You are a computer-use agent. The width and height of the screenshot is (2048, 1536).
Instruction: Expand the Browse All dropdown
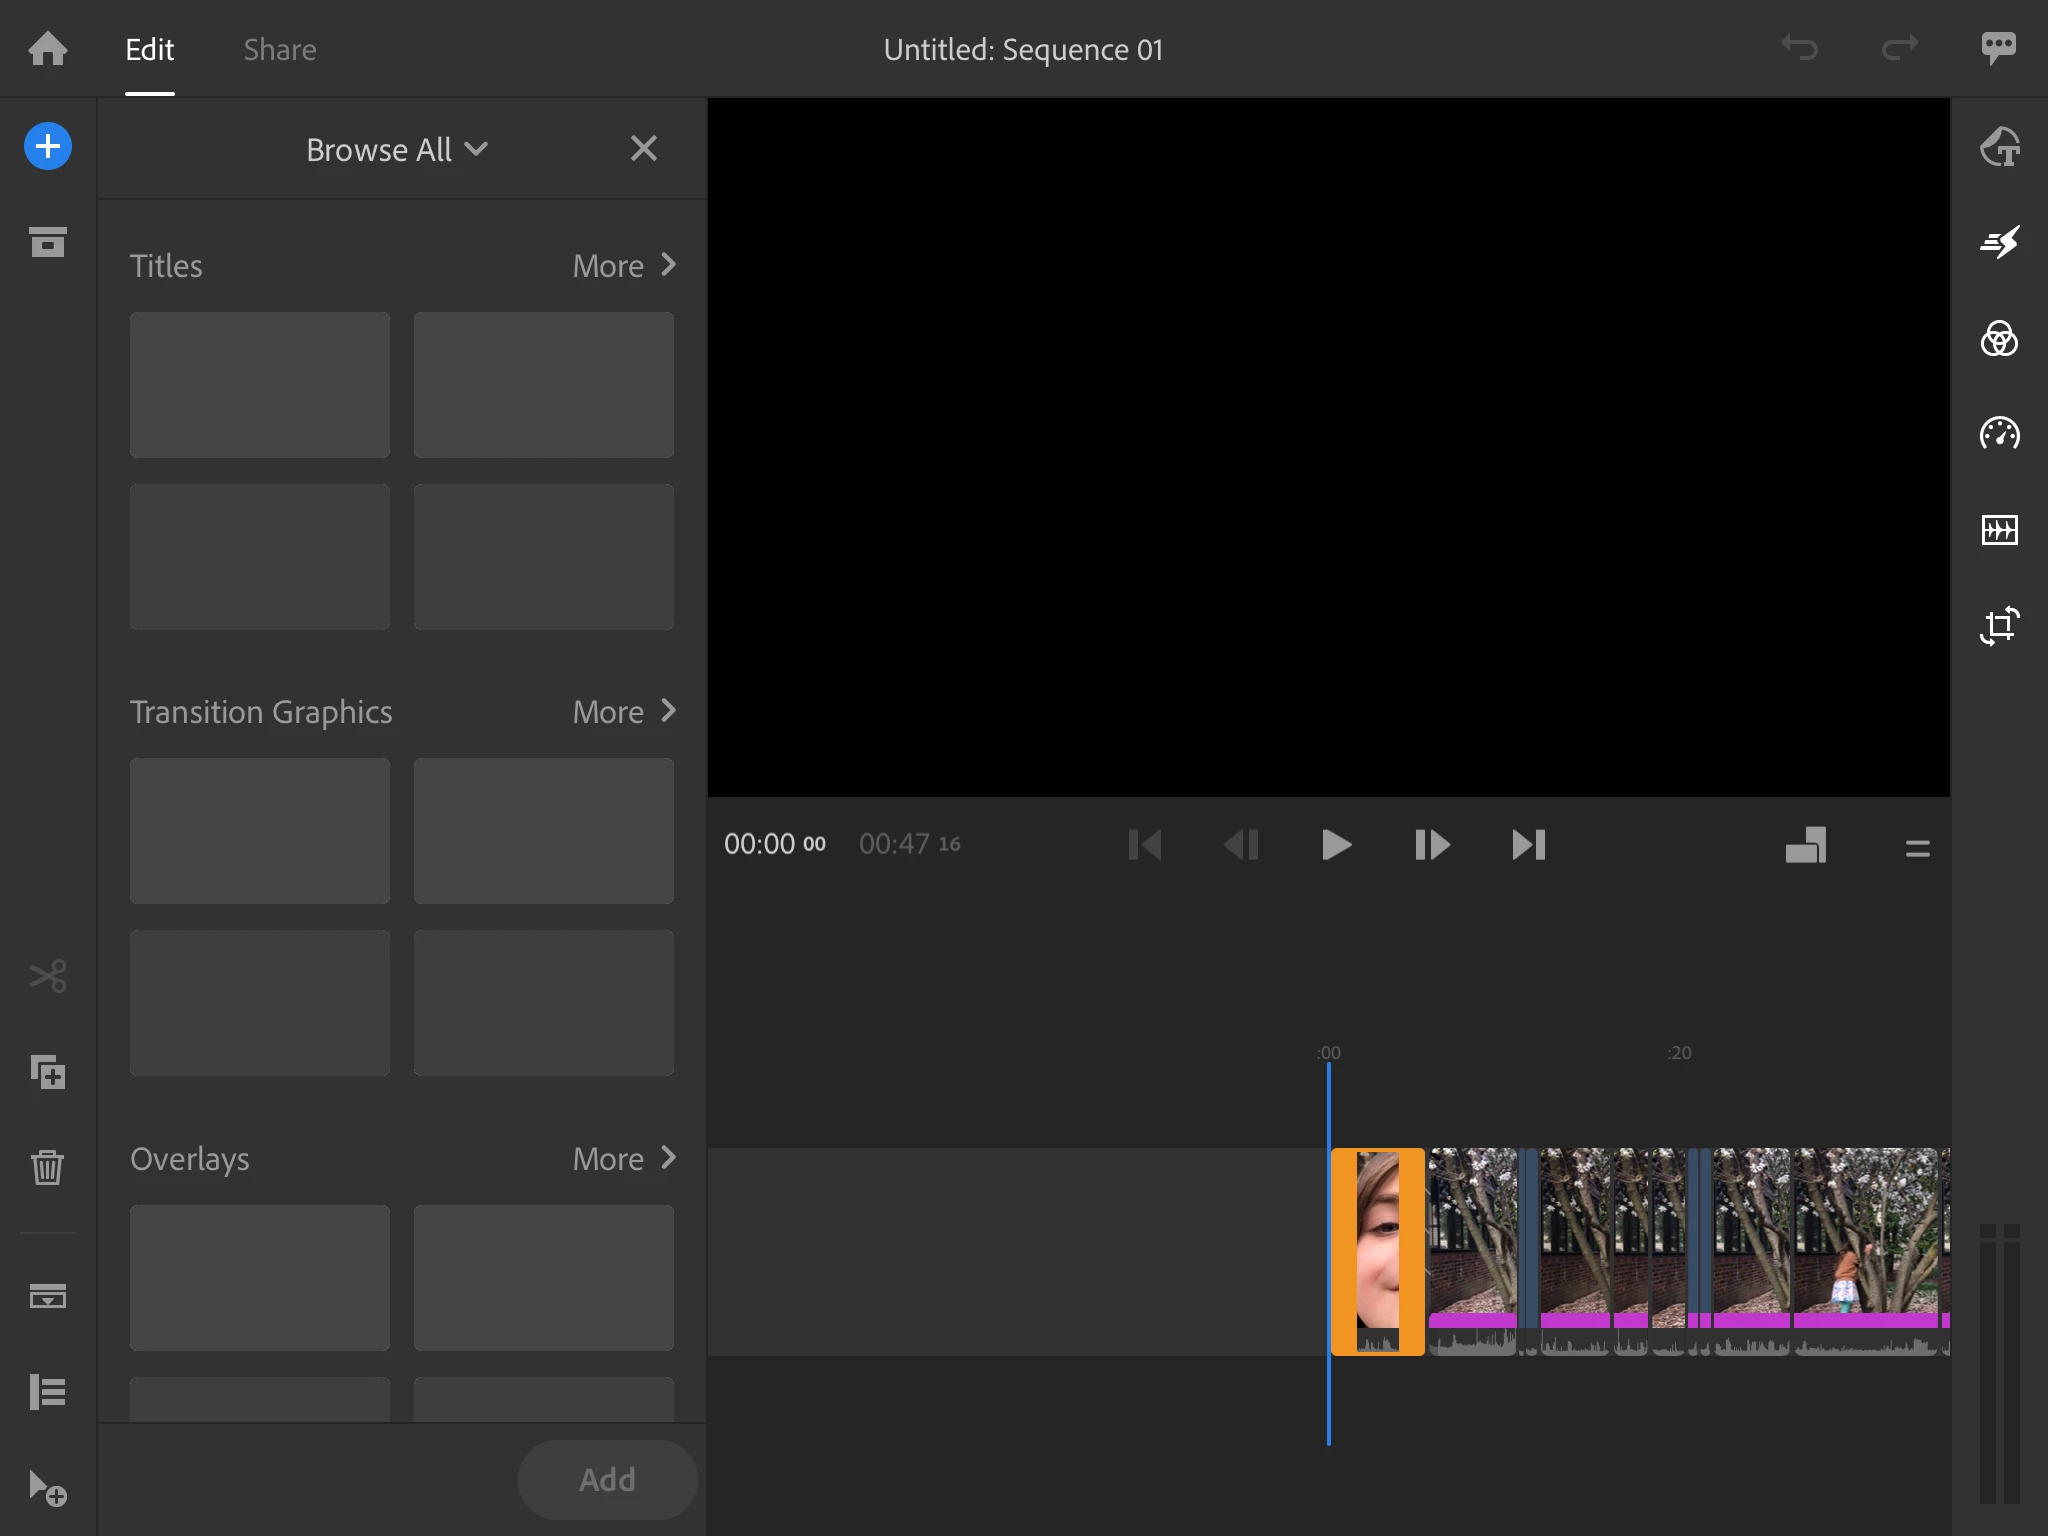[397, 150]
